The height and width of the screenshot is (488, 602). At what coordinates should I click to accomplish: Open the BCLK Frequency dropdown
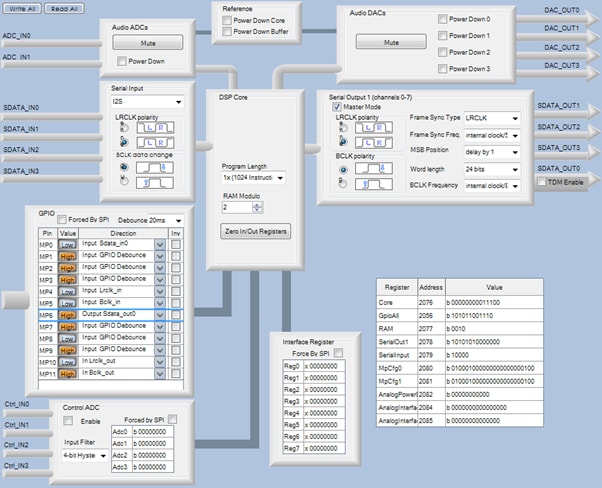point(492,186)
